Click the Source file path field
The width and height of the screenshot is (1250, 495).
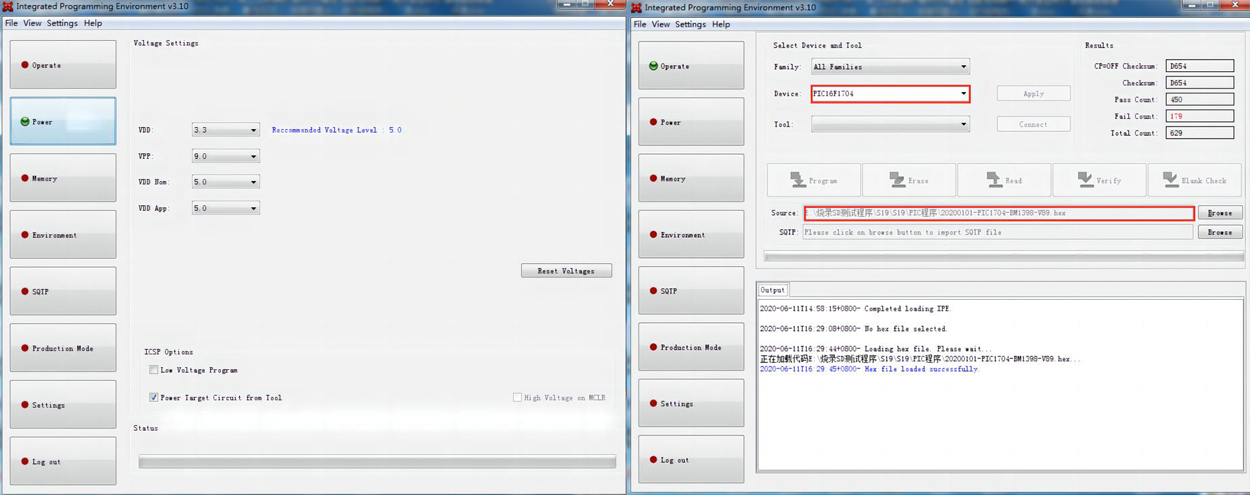tap(999, 213)
